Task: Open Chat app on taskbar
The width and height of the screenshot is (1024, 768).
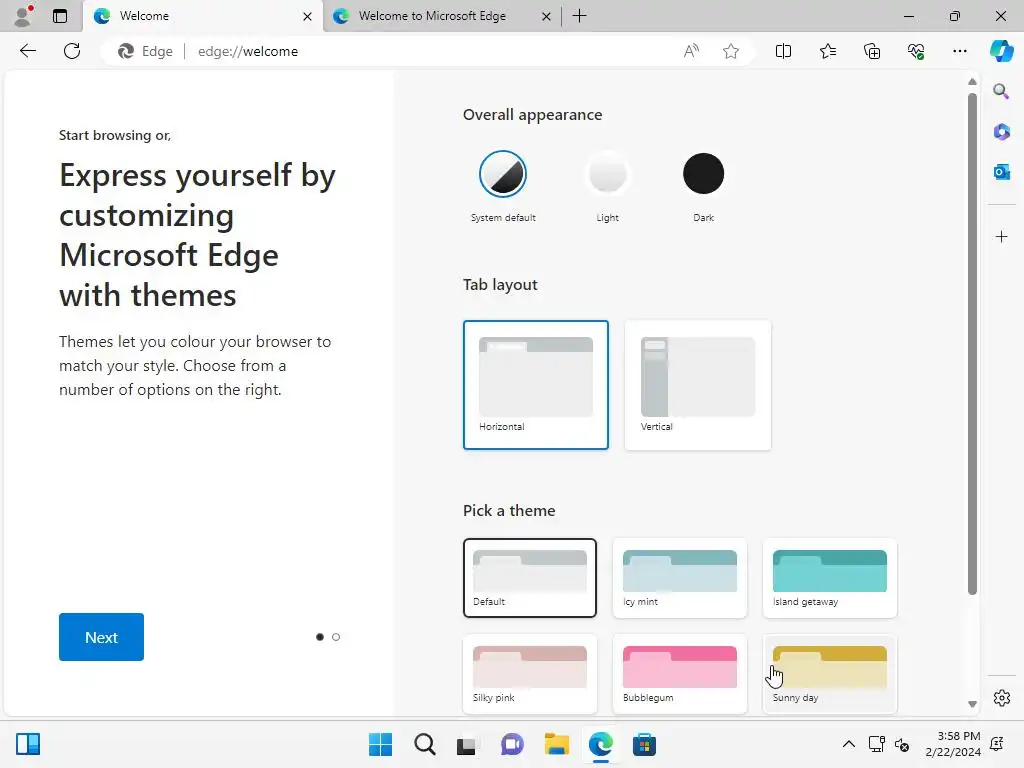Action: click(x=512, y=744)
